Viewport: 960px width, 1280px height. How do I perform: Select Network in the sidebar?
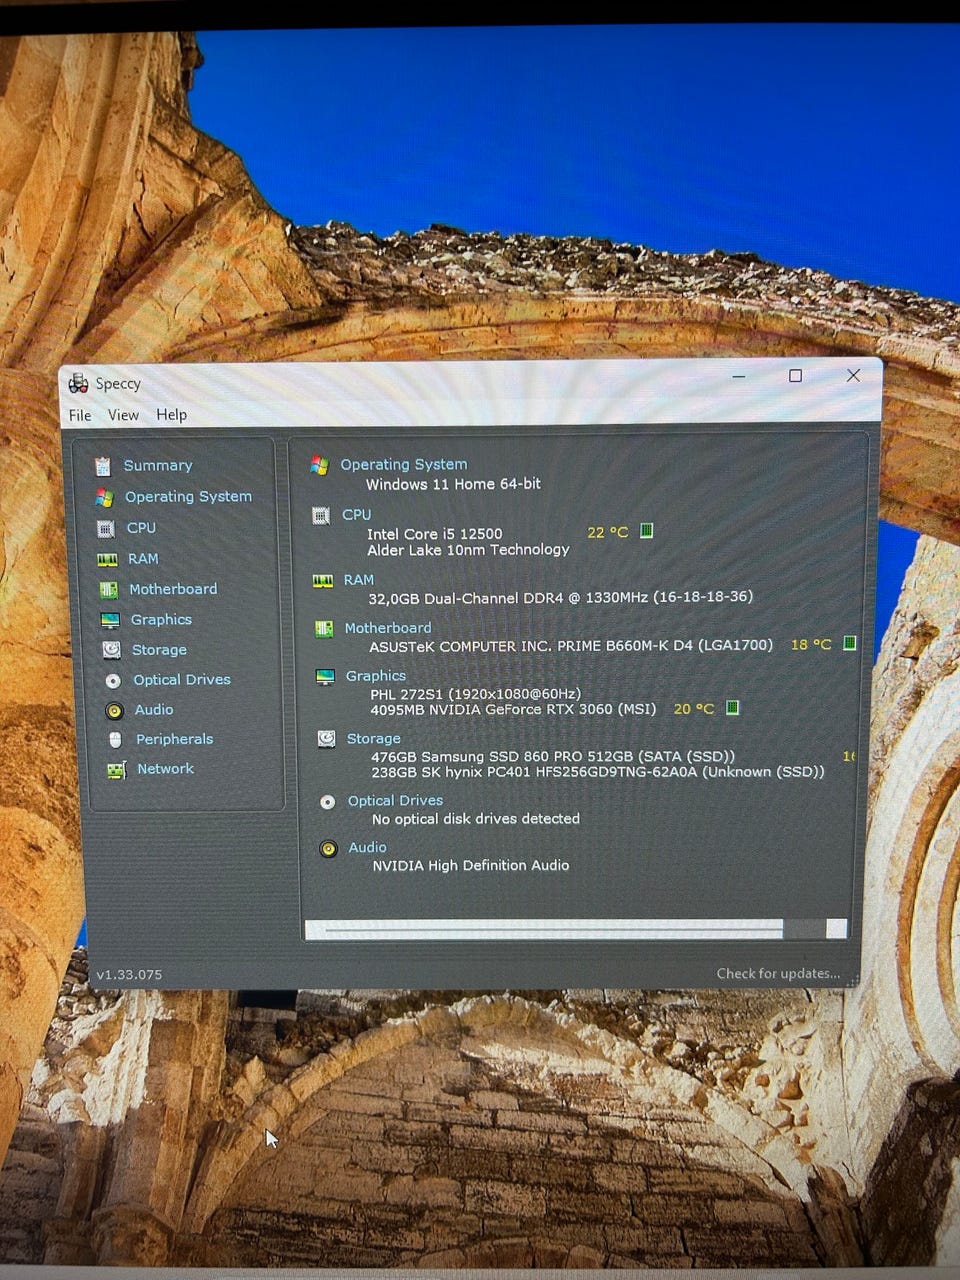[x=165, y=768]
